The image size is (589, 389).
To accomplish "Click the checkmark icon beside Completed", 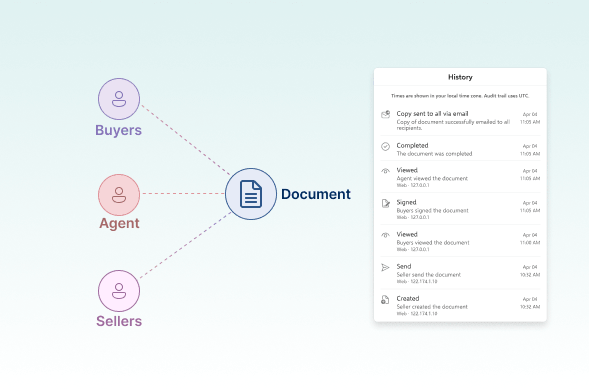I will [385, 146].
